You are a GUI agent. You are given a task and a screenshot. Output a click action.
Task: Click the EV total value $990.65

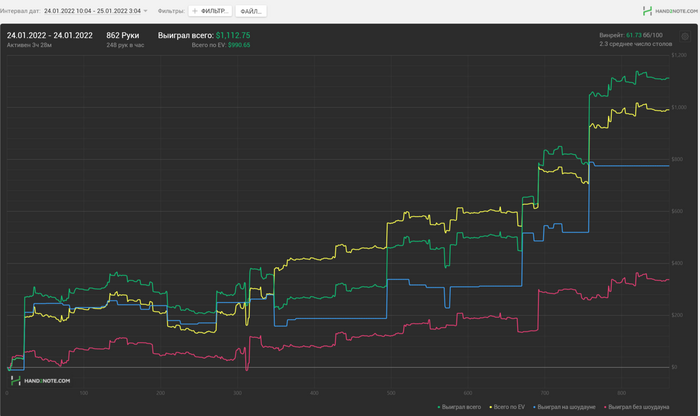coord(239,45)
